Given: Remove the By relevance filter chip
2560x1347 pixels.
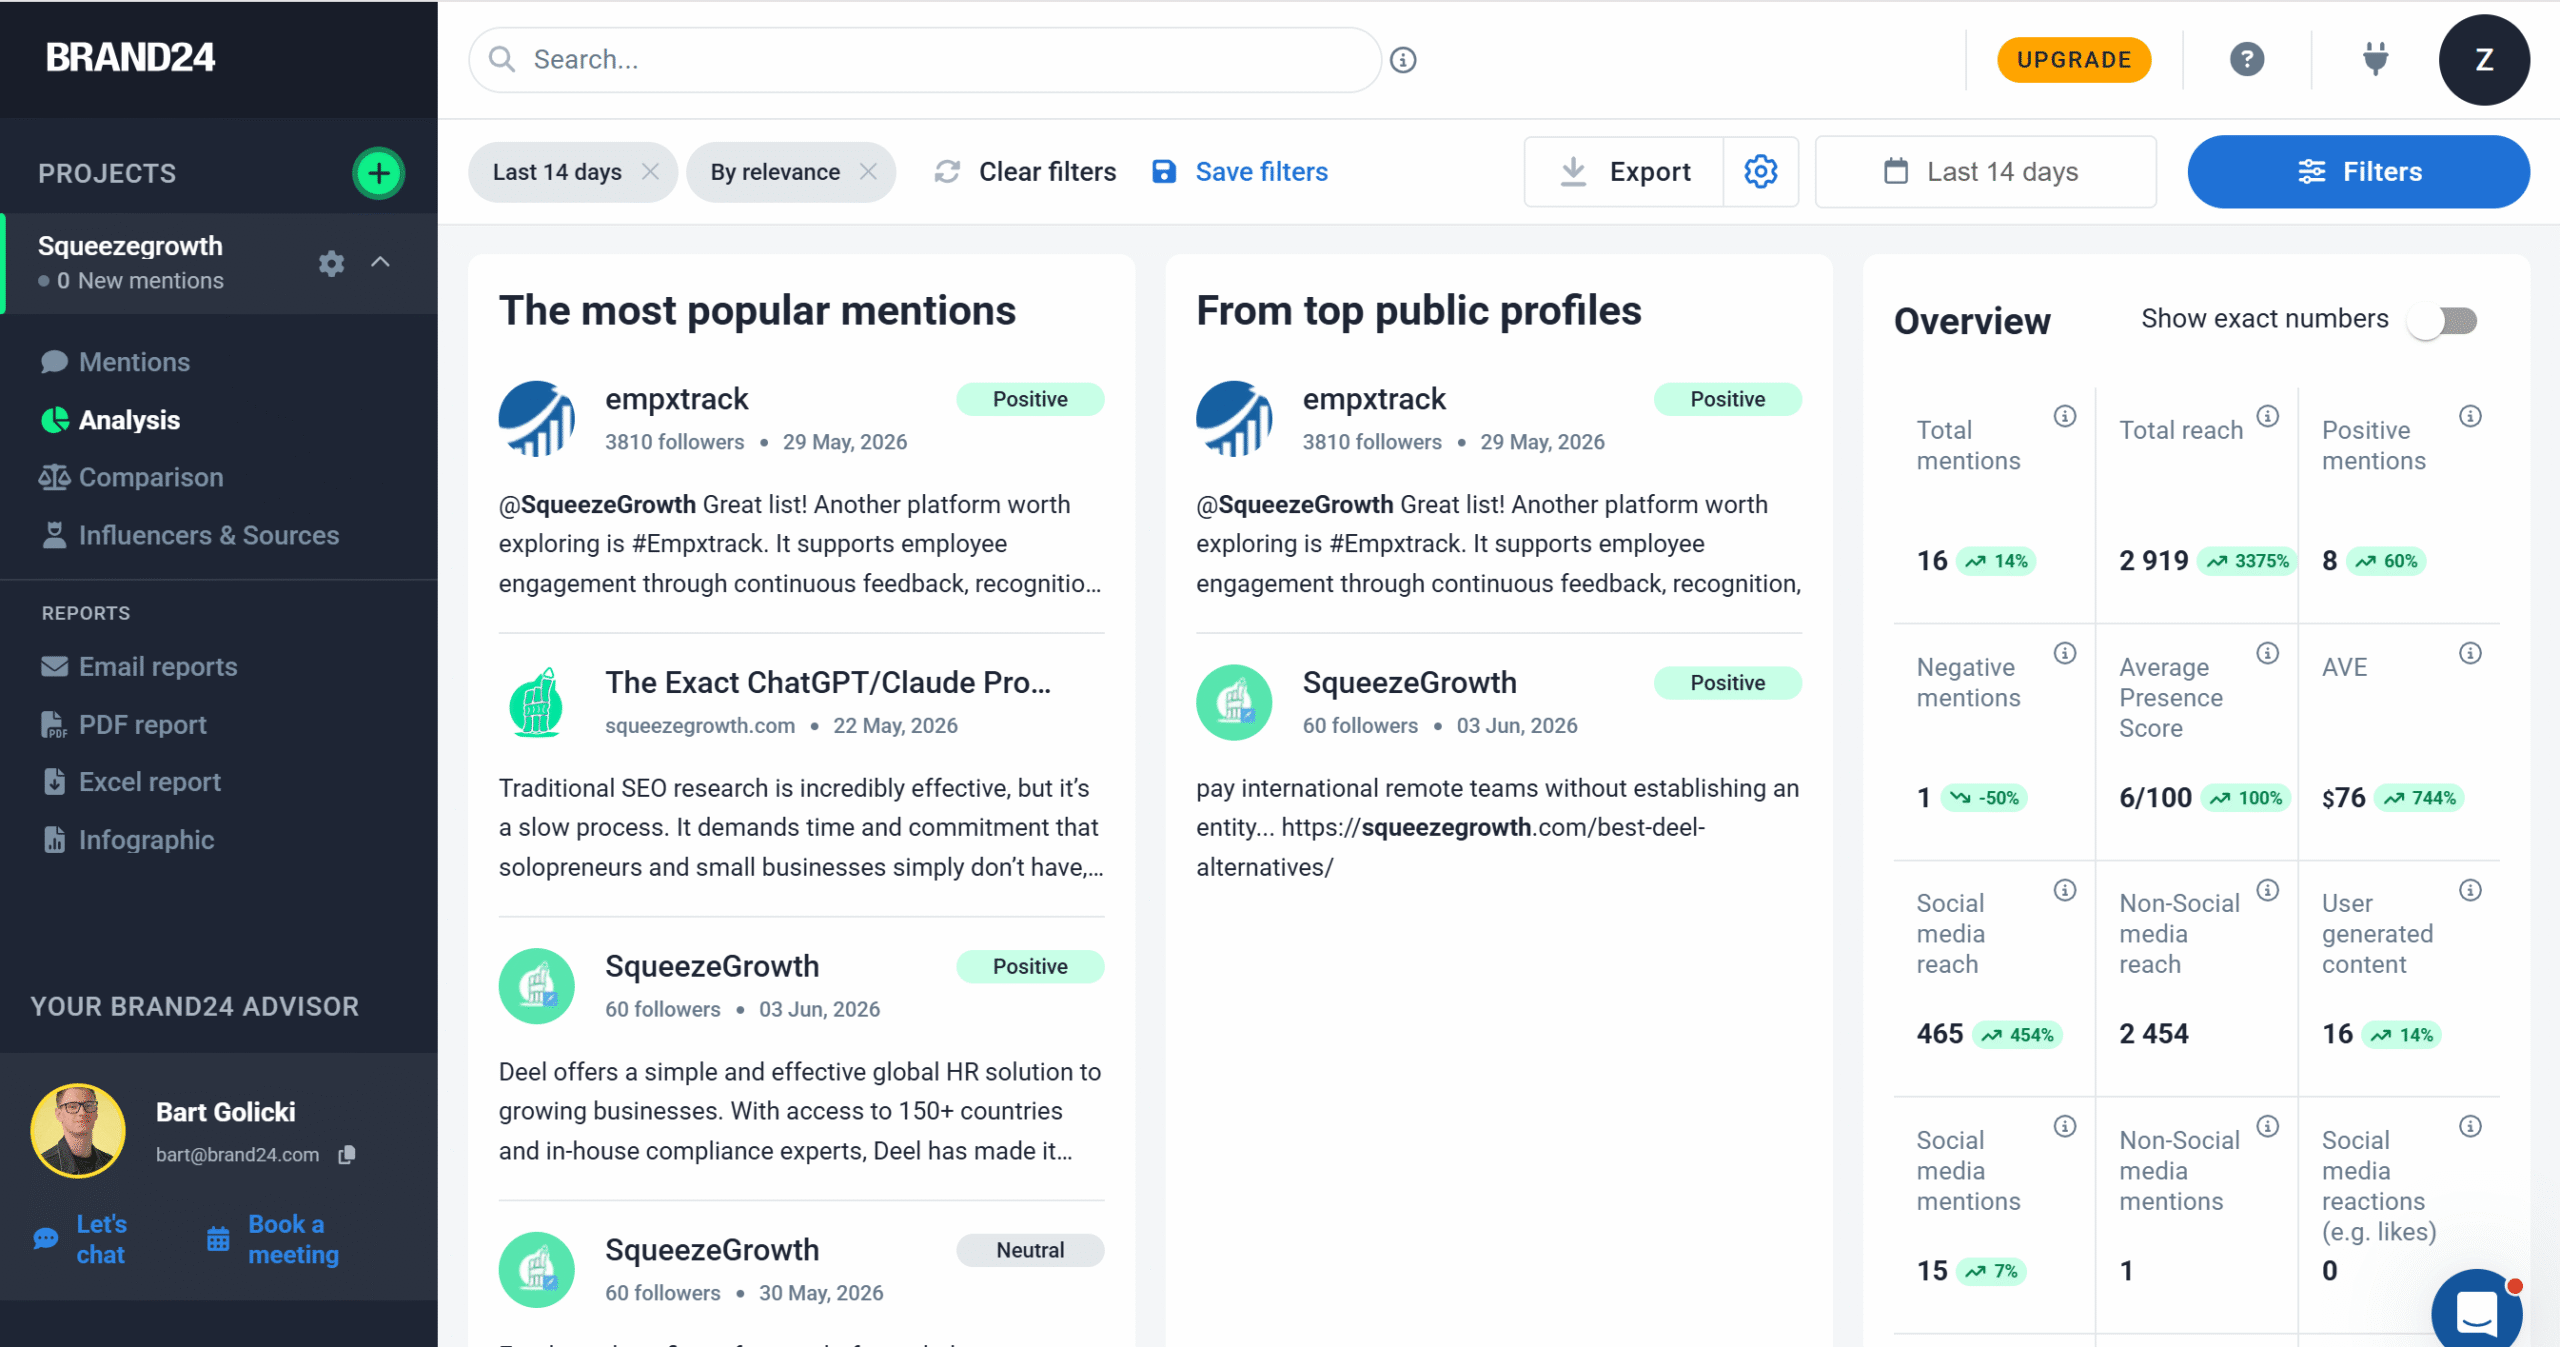Looking at the screenshot, I should [868, 172].
